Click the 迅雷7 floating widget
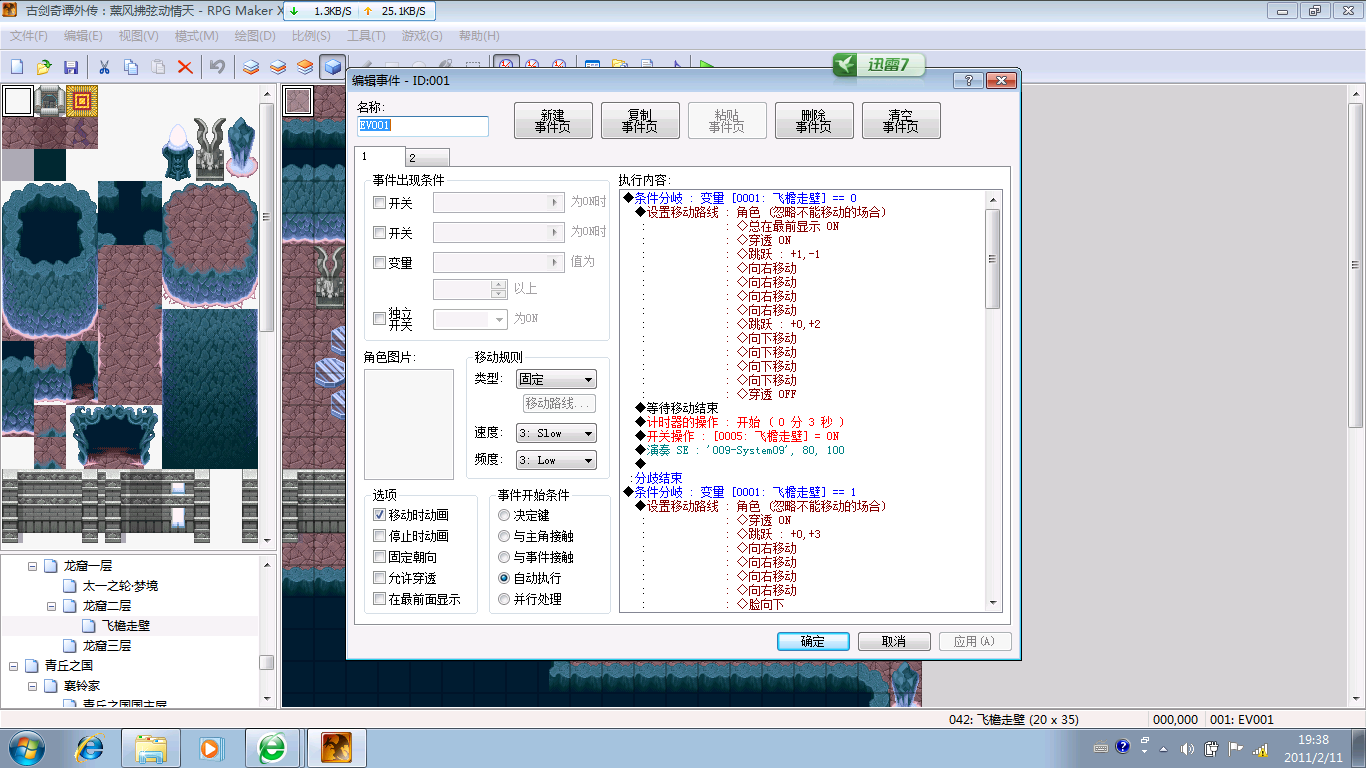The image size is (1366, 768). pyautogui.click(x=879, y=65)
